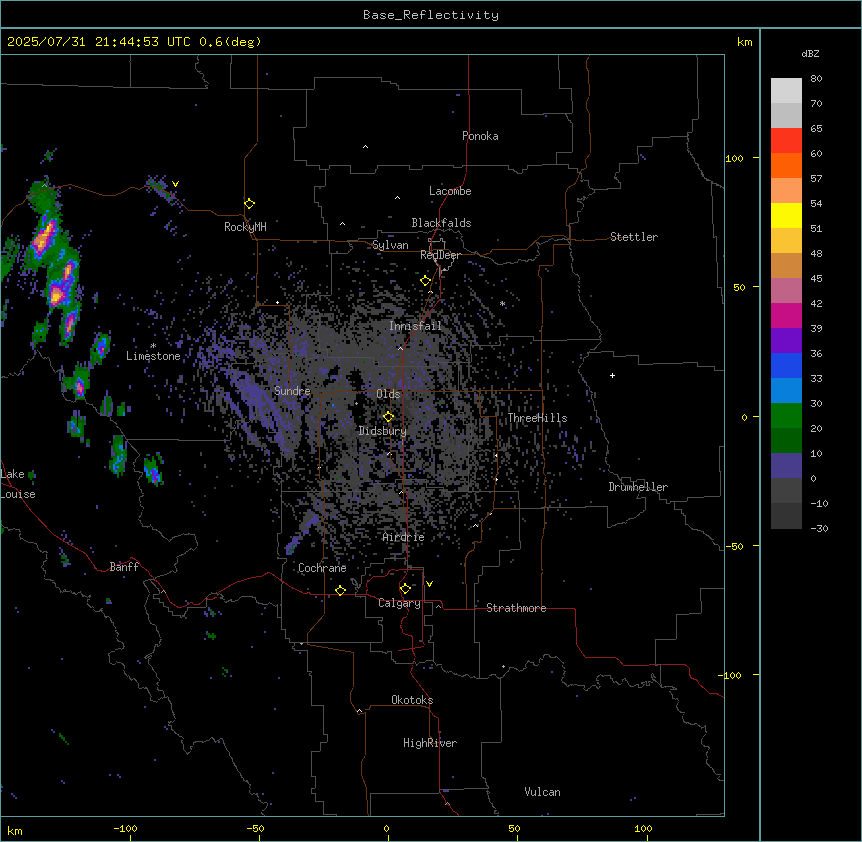
Task: Click the -50 tick on the right vertical axis
Action: click(734, 546)
